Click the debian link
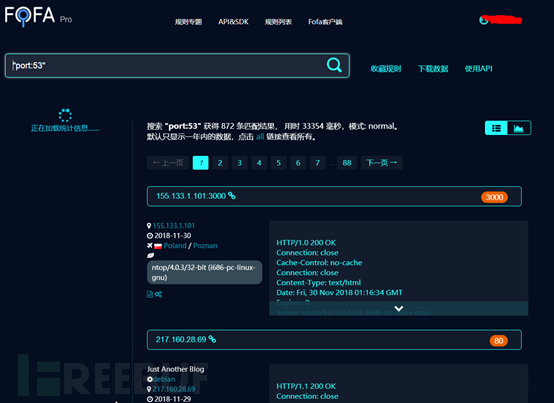554x403 pixels. pos(164,379)
